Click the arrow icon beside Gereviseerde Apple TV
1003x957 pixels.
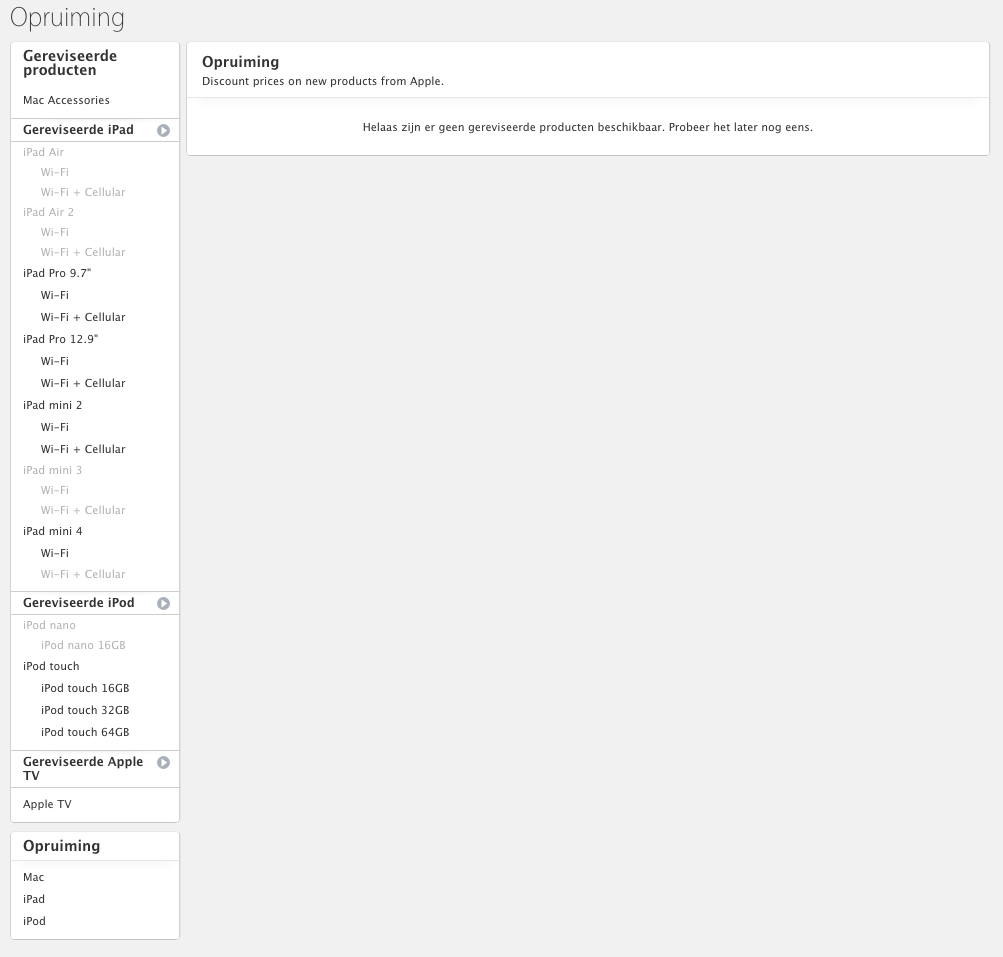pyautogui.click(x=164, y=763)
